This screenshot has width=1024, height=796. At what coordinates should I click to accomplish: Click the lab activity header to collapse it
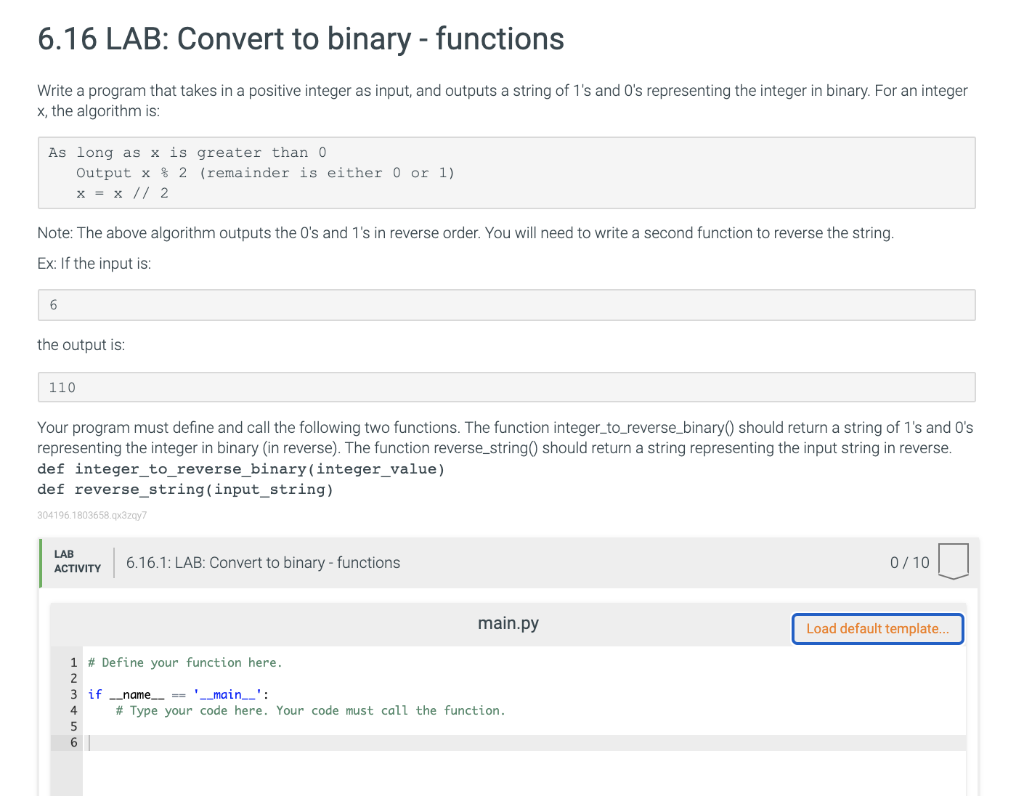[x=263, y=562]
